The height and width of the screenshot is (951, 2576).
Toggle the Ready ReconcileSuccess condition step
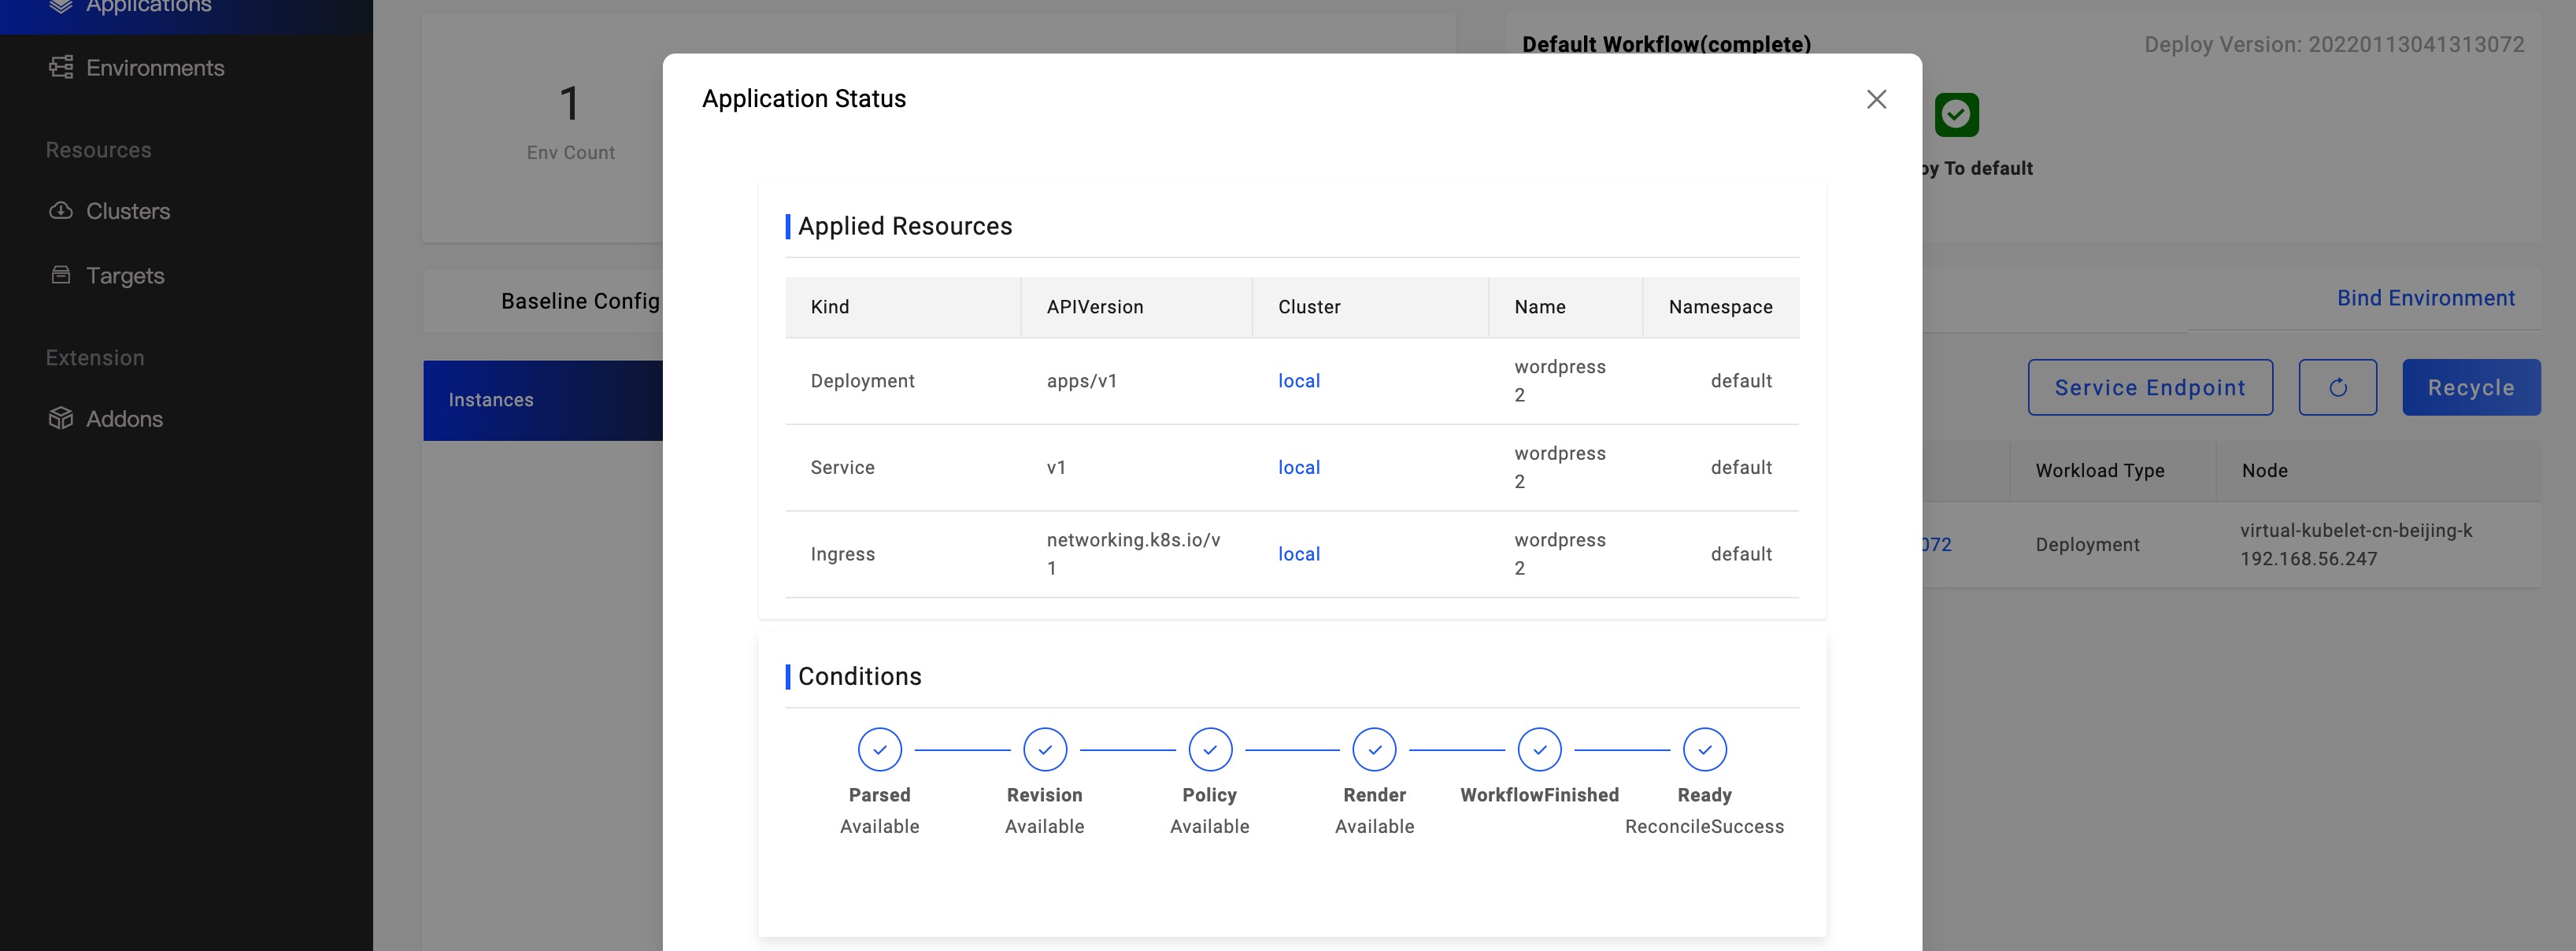[1704, 749]
